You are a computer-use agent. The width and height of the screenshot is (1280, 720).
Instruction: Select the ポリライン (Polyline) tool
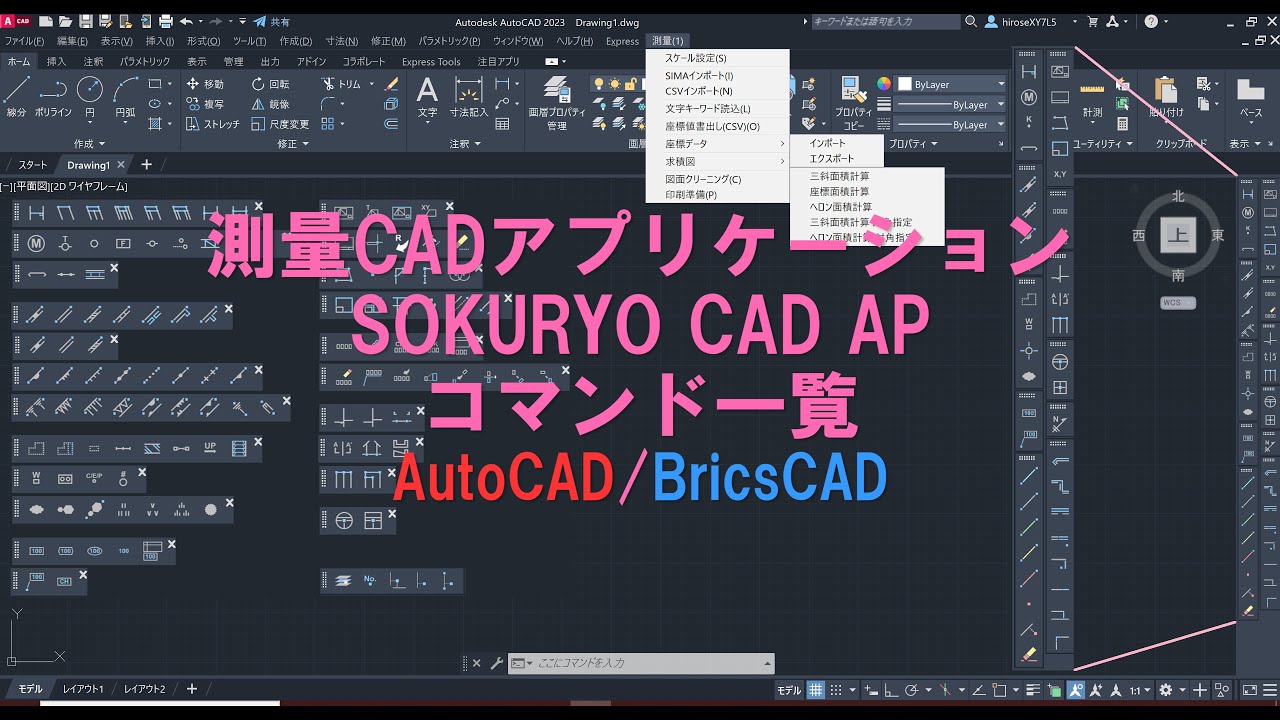coord(53,98)
